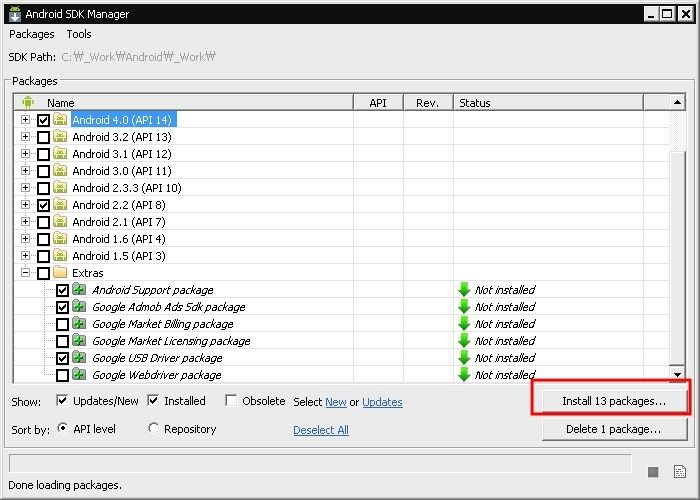Expand the Android 3.0 (API 11) tree node

click(x=25, y=170)
